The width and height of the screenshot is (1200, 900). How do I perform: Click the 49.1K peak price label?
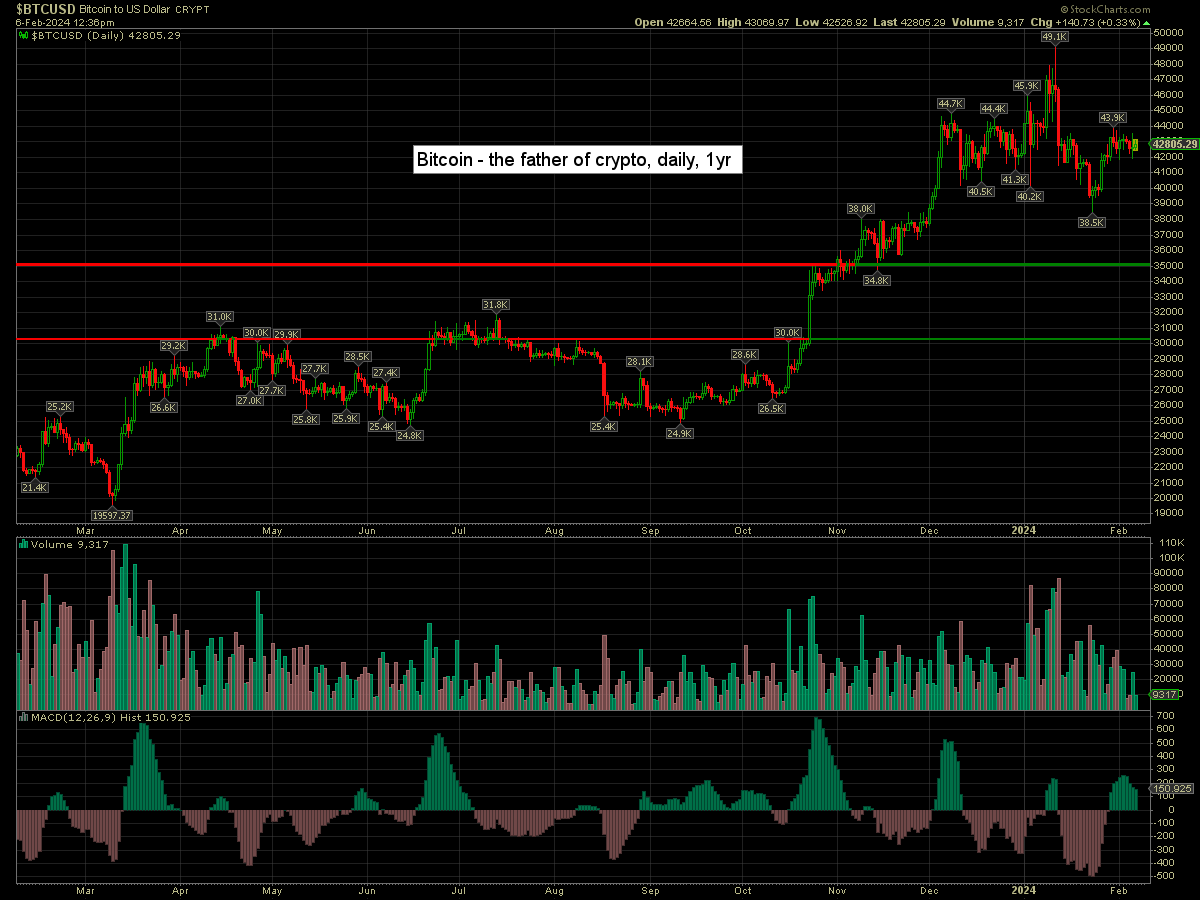[x=1054, y=36]
